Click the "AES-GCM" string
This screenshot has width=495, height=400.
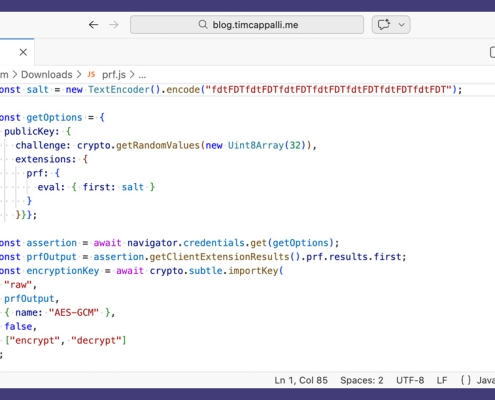pyautogui.click(x=74, y=313)
